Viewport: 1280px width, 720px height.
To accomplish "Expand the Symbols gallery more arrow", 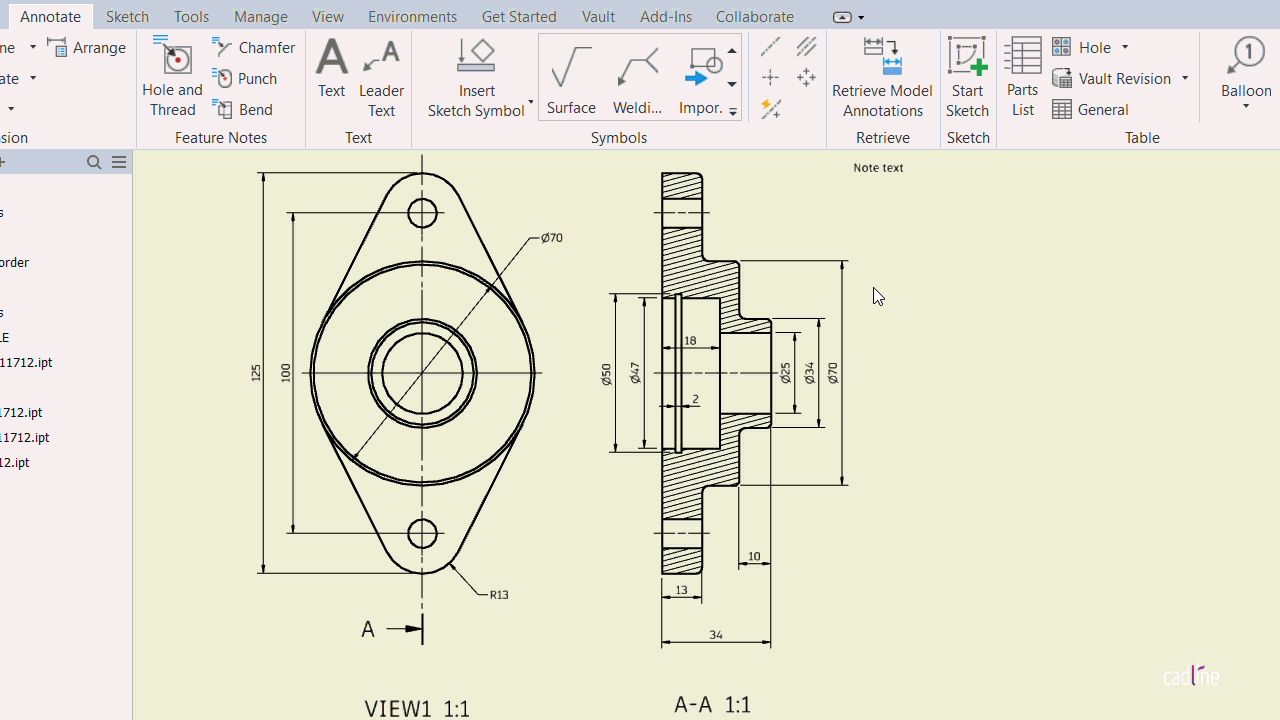I will 732,112.
